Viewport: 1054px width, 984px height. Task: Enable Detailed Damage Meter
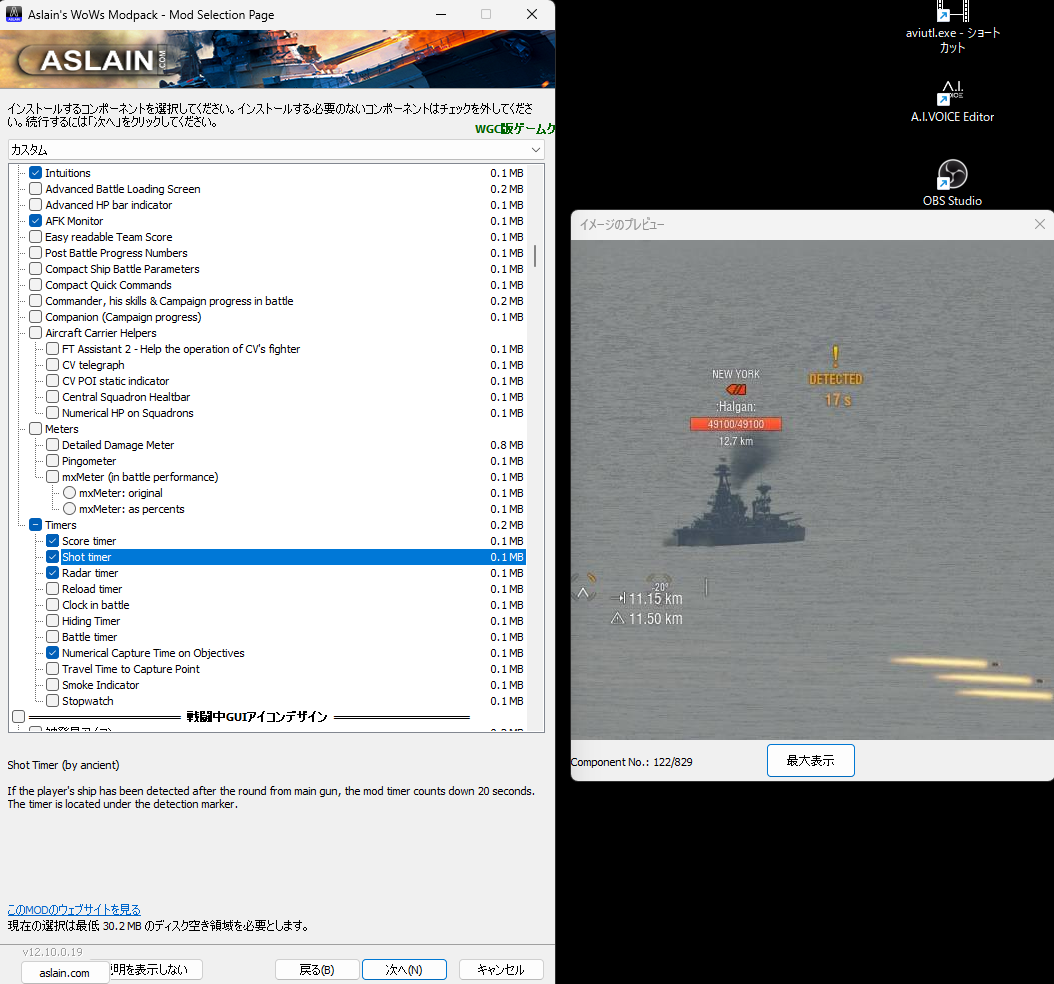click(x=51, y=444)
